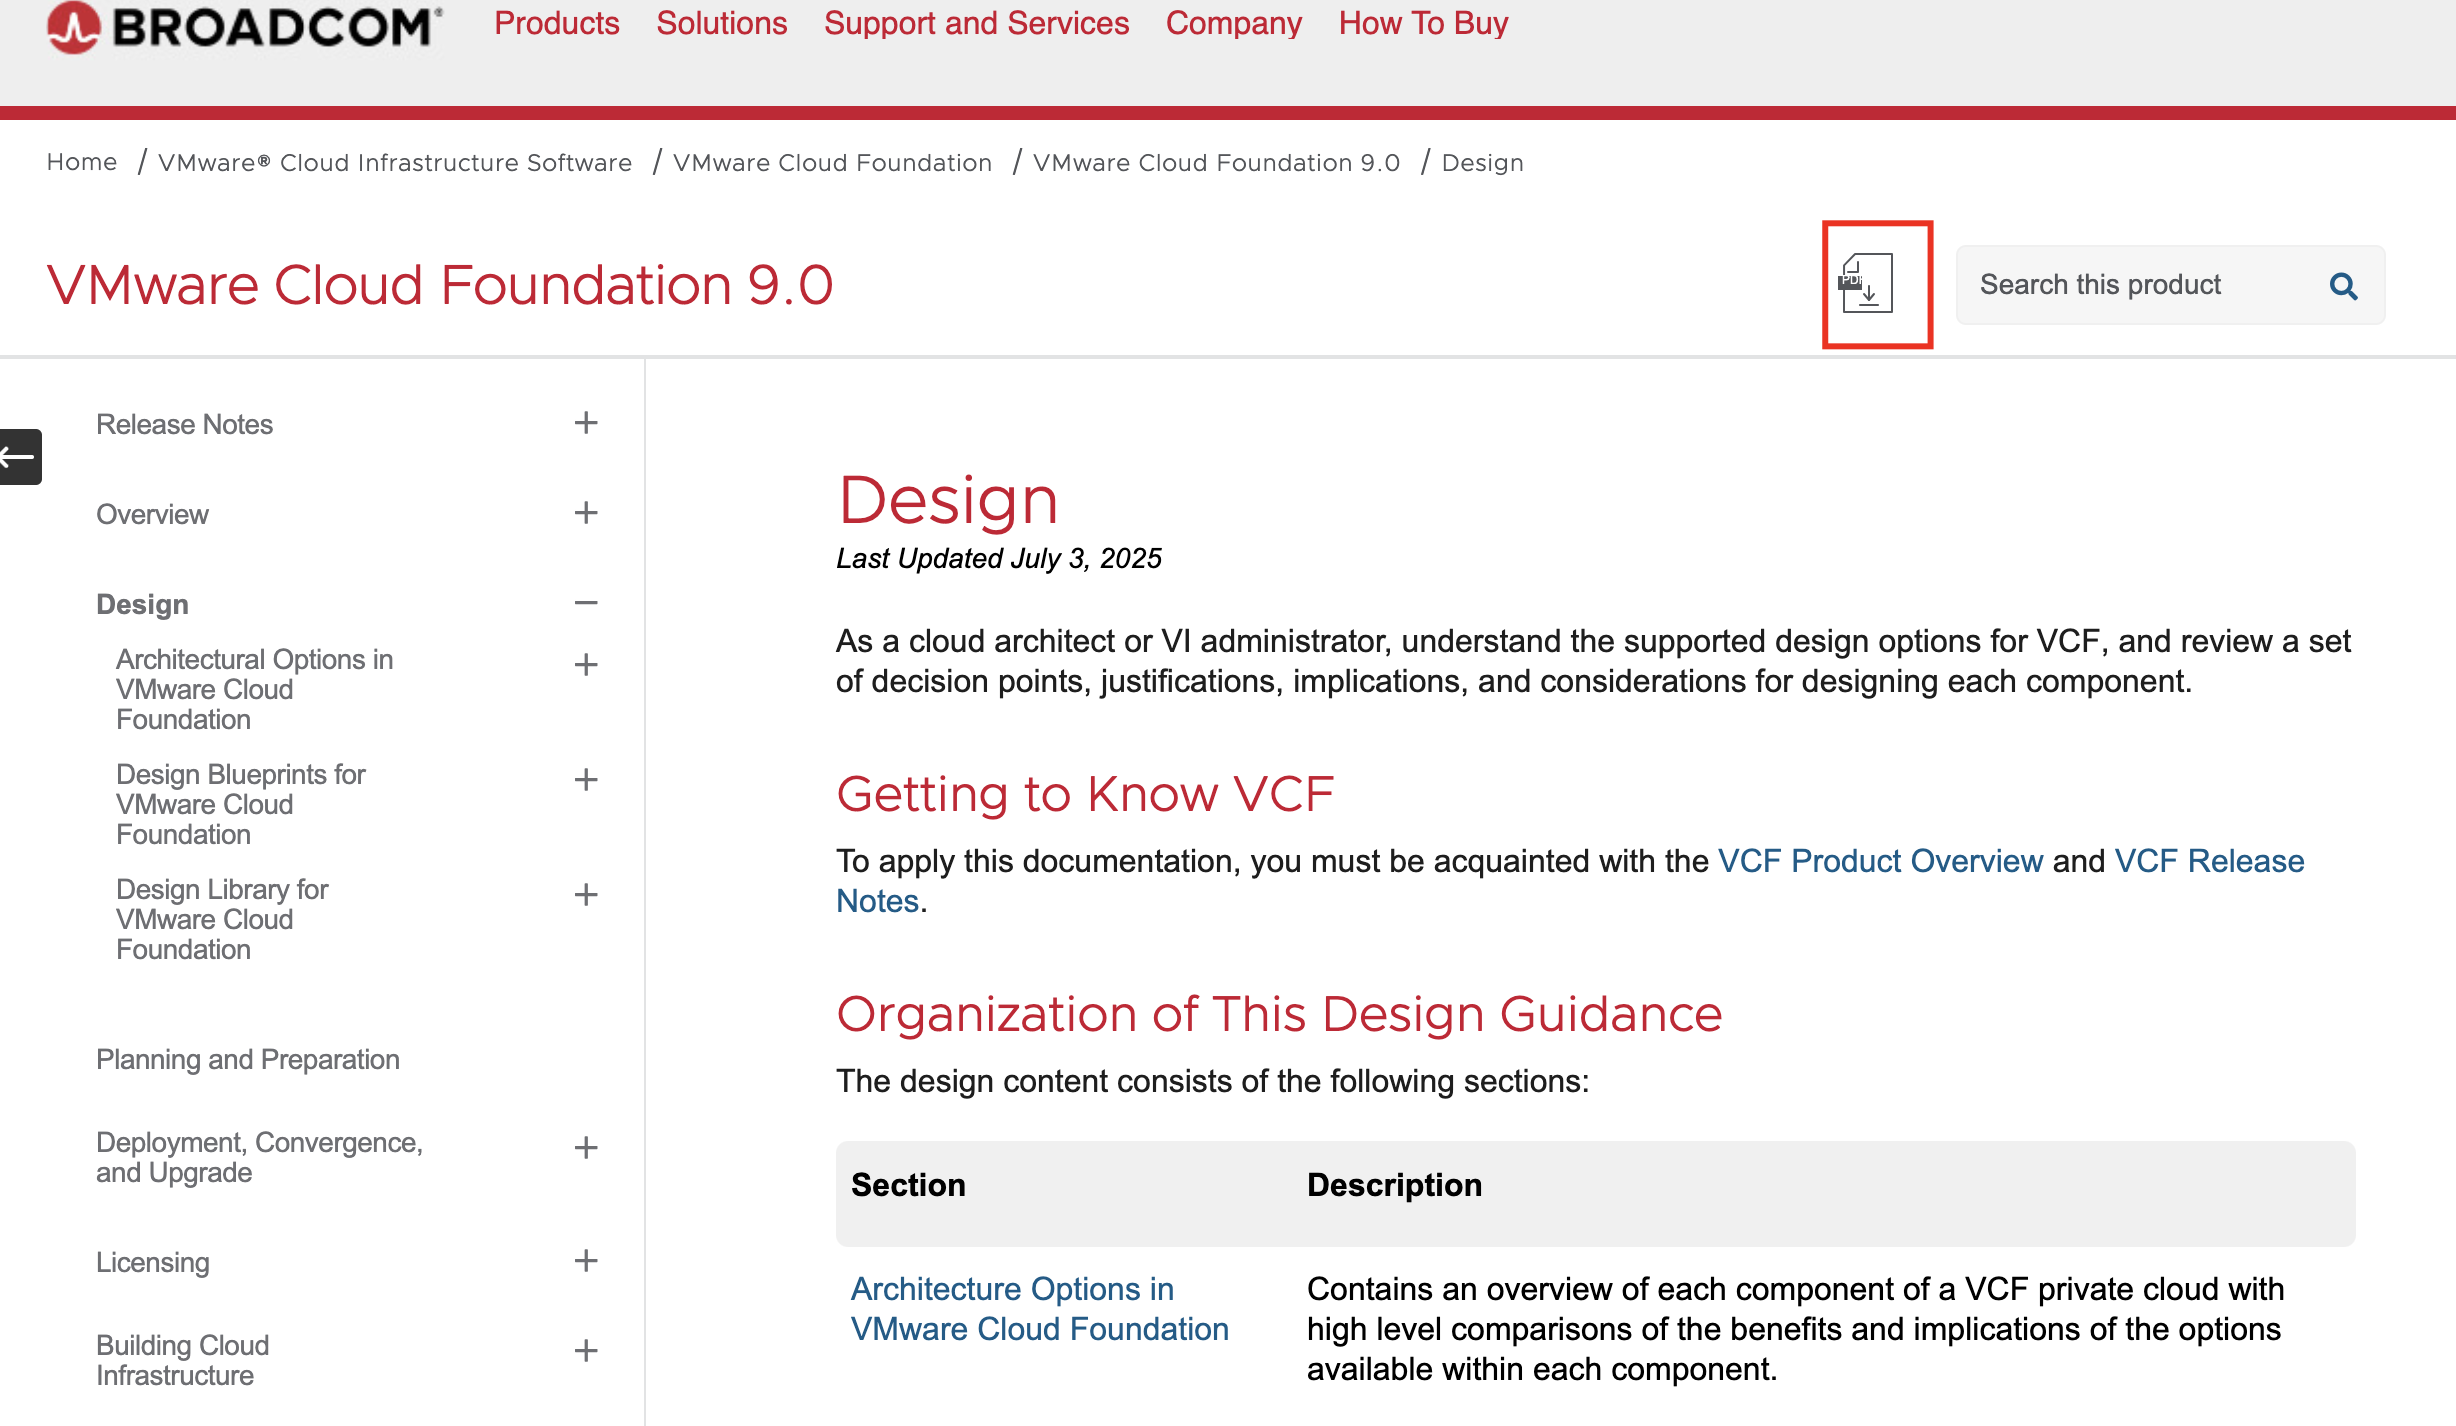
Task: Open Support and Services menu
Action: coord(976,23)
